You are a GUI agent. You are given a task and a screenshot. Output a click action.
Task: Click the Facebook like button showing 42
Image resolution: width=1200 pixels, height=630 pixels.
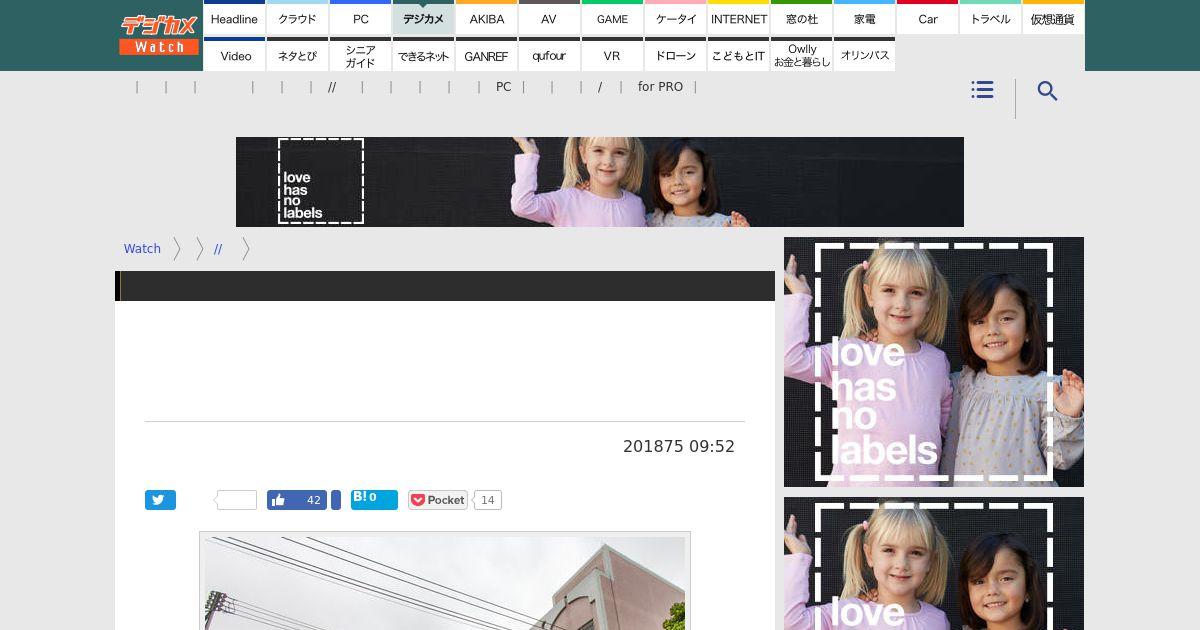pos(297,500)
